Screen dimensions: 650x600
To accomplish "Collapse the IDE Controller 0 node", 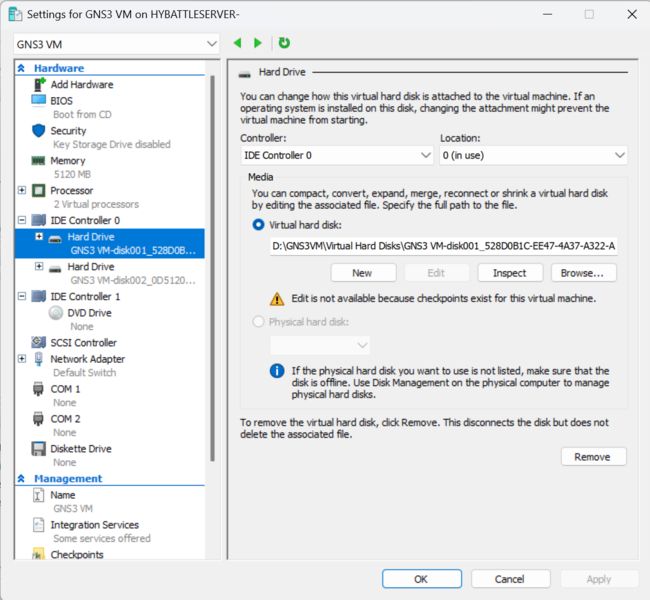I will pyautogui.click(x=22, y=220).
